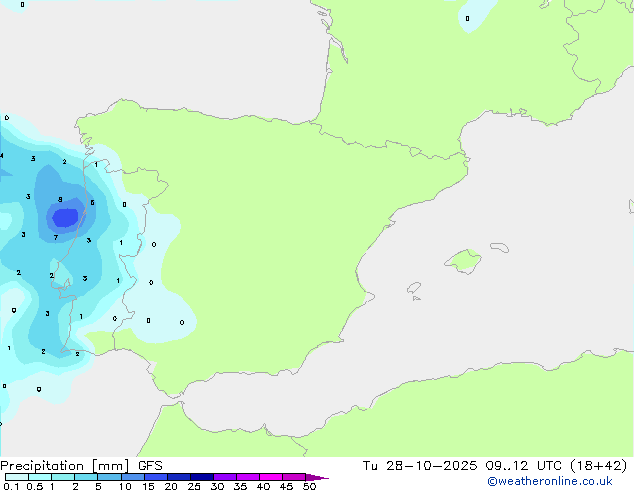Open the weatheronline.co.uk copyright link
Screen dimensions: 634x490
click(x=549, y=481)
